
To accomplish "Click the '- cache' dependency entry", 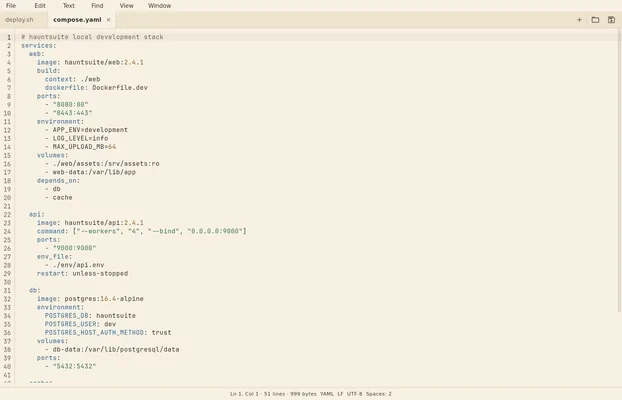I will point(58,197).
